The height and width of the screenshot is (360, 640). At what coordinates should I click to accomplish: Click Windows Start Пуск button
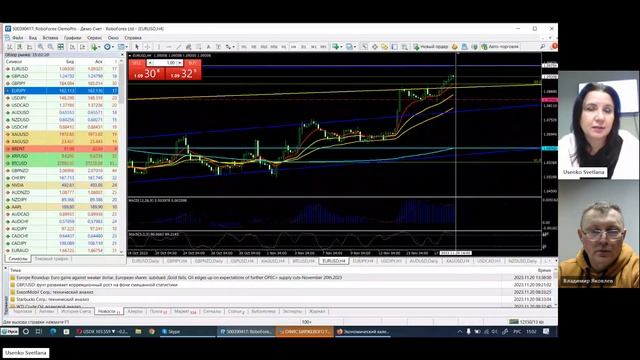[10, 332]
